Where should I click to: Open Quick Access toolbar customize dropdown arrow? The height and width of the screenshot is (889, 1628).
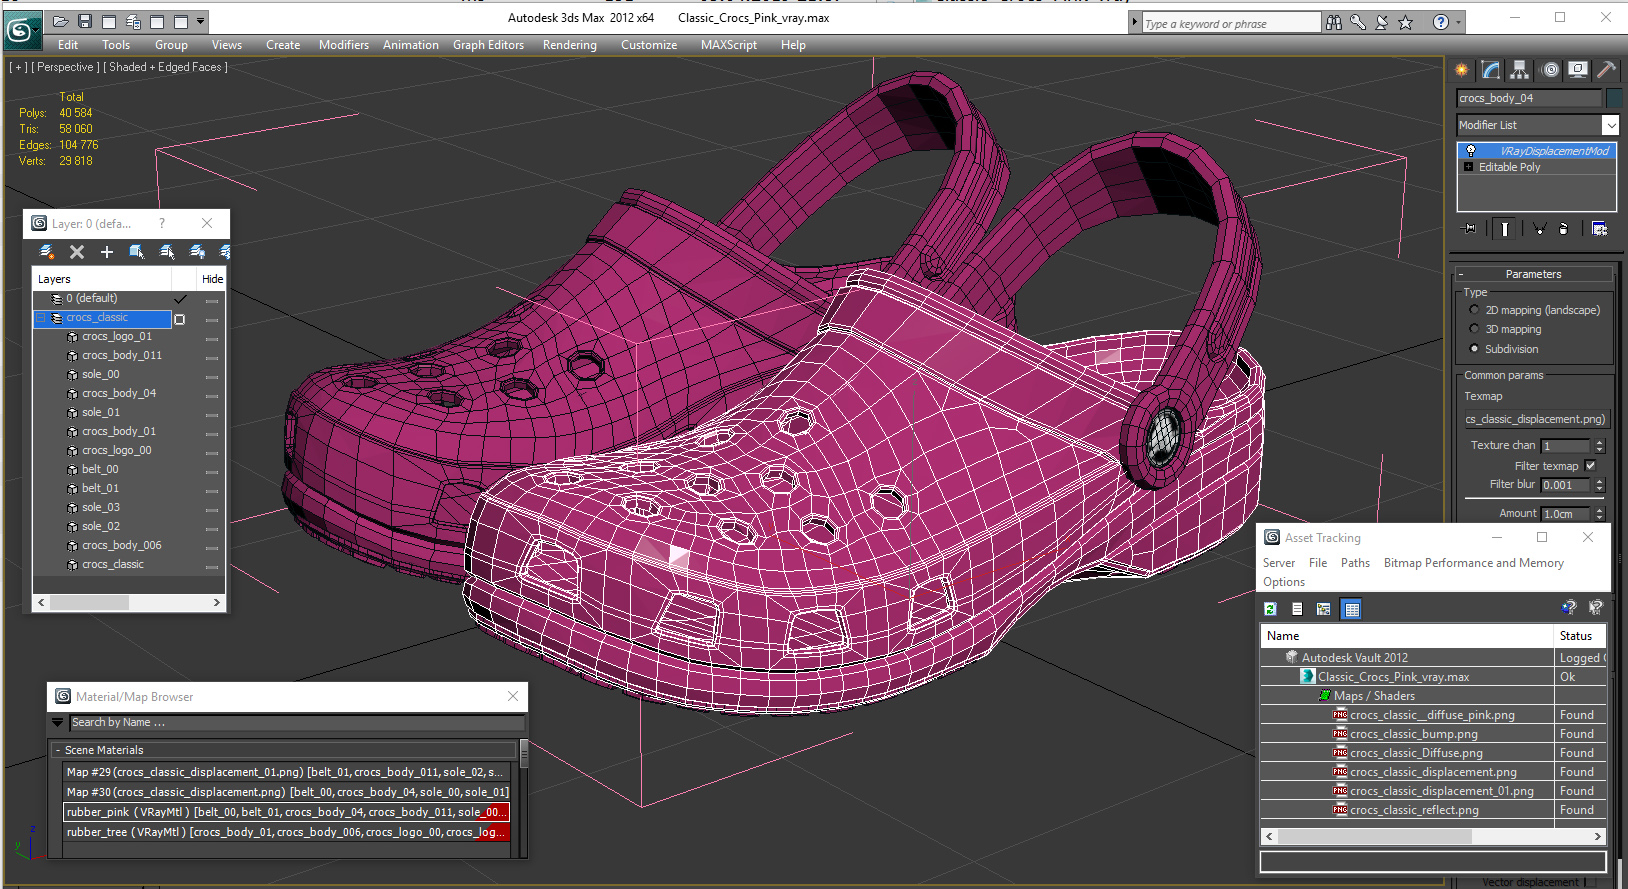pyautogui.click(x=201, y=21)
